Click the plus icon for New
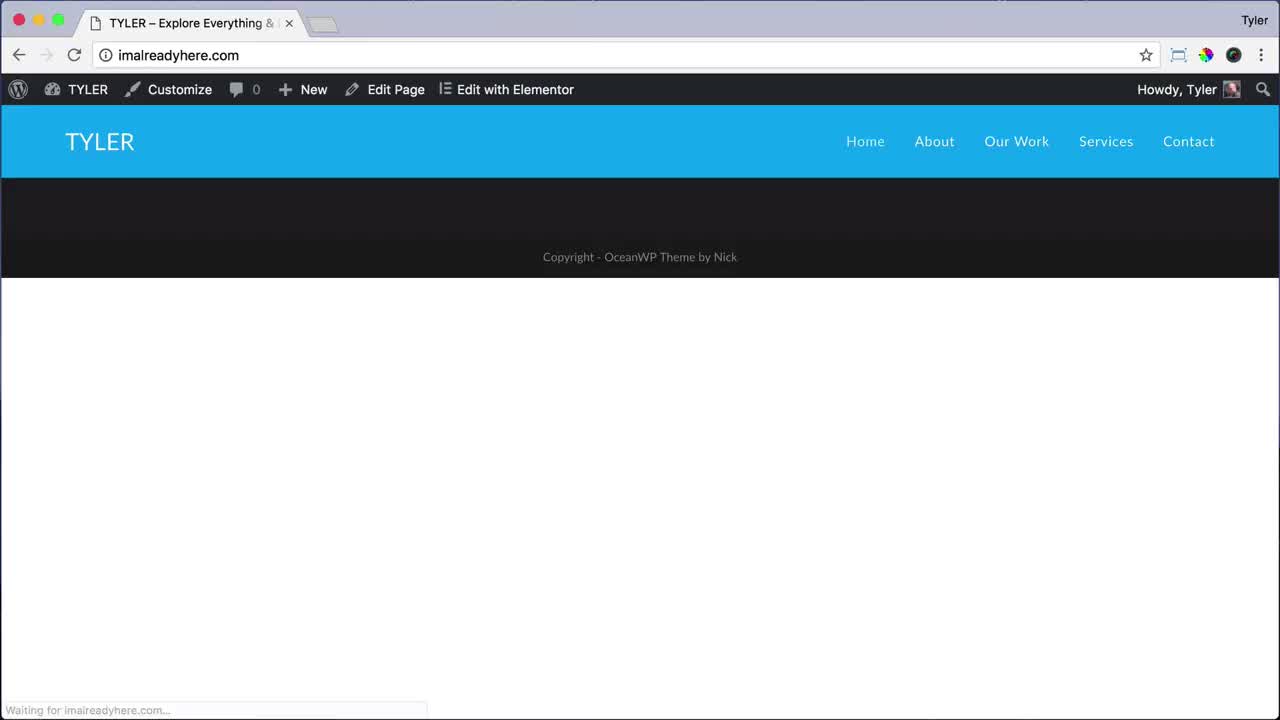The image size is (1280, 720). pos(285,90)
